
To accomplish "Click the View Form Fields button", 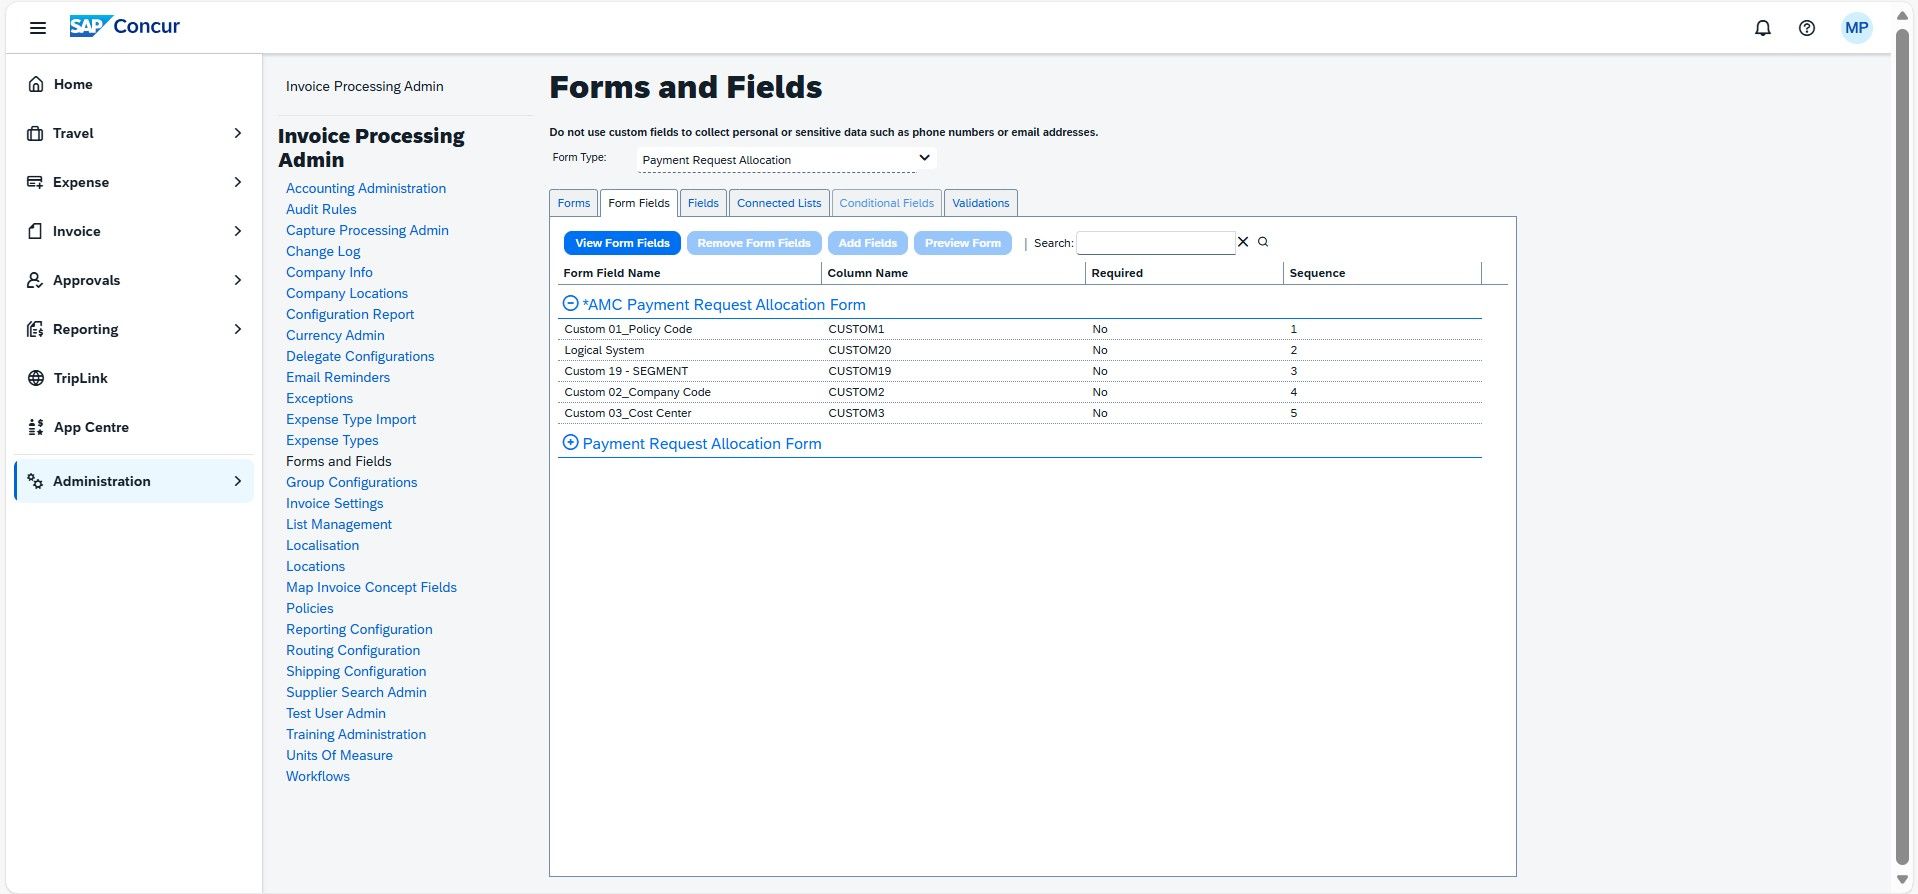I will coord(622,243).
